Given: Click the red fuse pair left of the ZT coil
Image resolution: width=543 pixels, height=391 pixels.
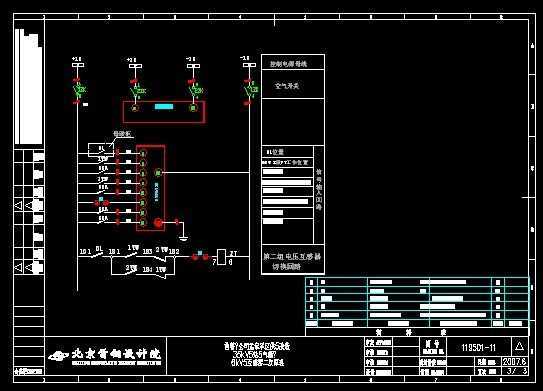Looking at the screenshot, I should [200, 257].
